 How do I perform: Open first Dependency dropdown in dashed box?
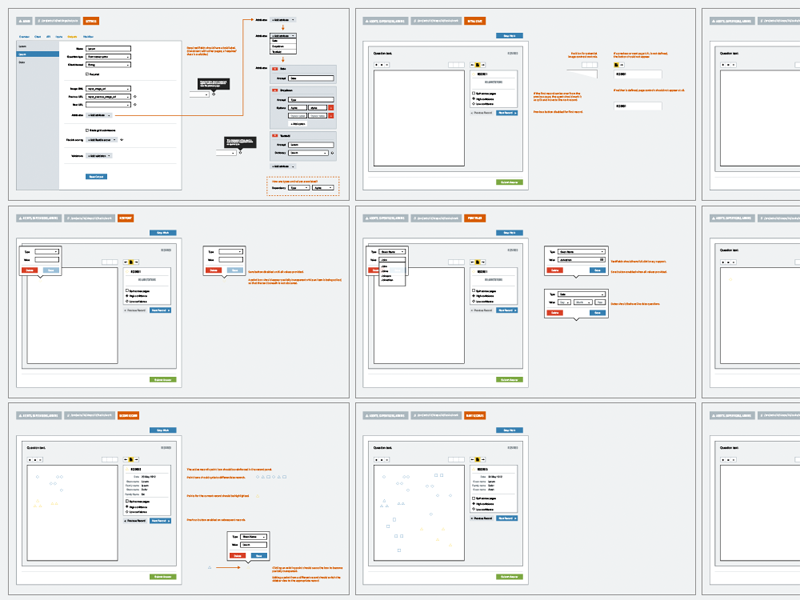click(x=299, y=188)
